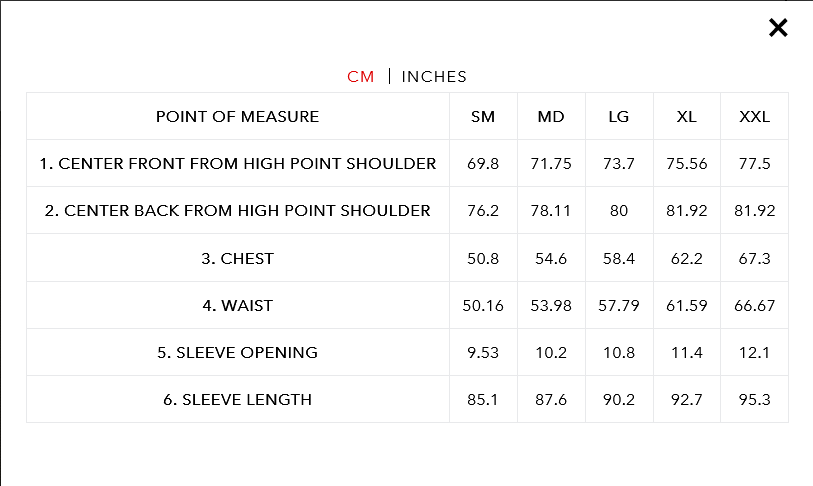
Task: Click the MD sleeve opening value 10.2
Action: [x=551, y=353]
